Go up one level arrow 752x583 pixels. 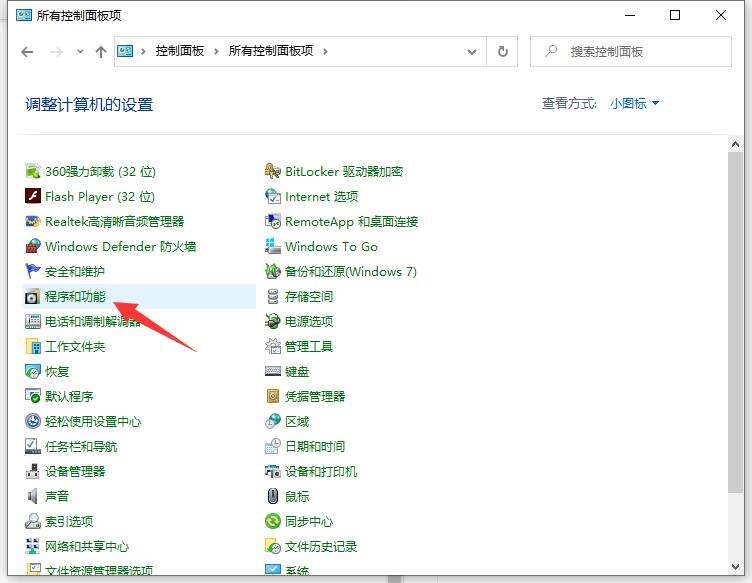(101, 51)
